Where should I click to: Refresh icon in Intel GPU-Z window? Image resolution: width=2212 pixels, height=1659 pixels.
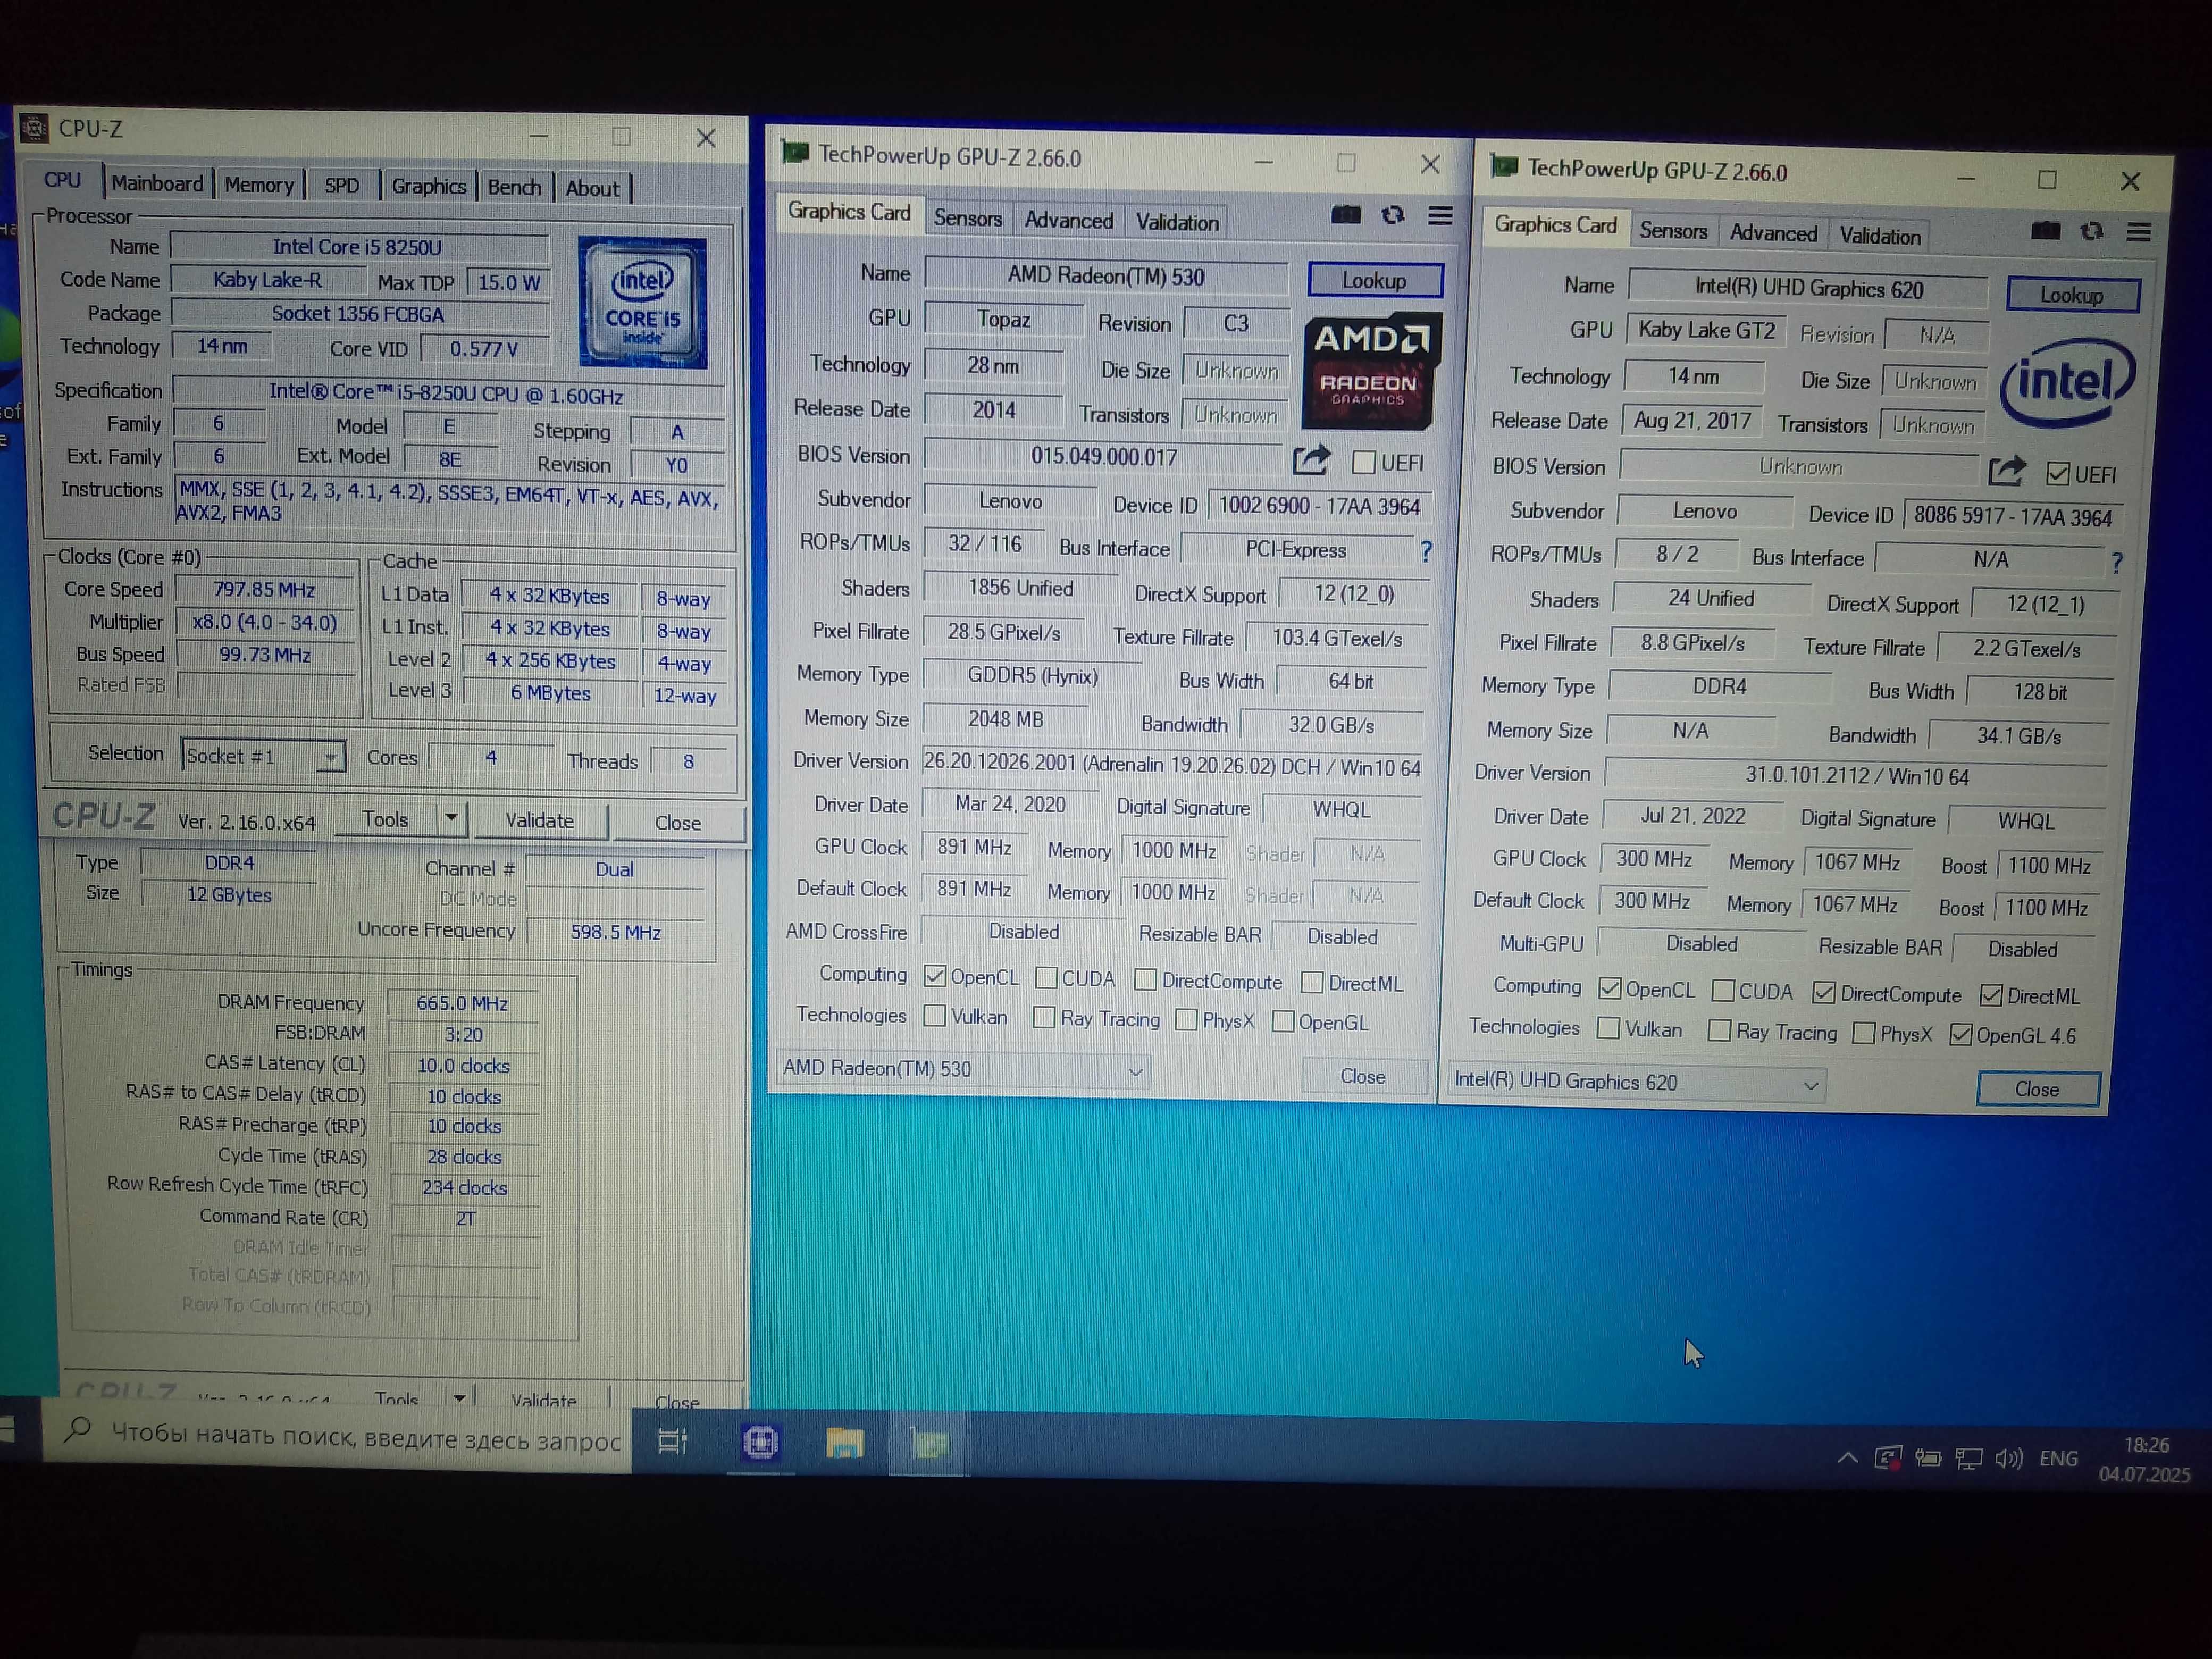click(2092, 232)
